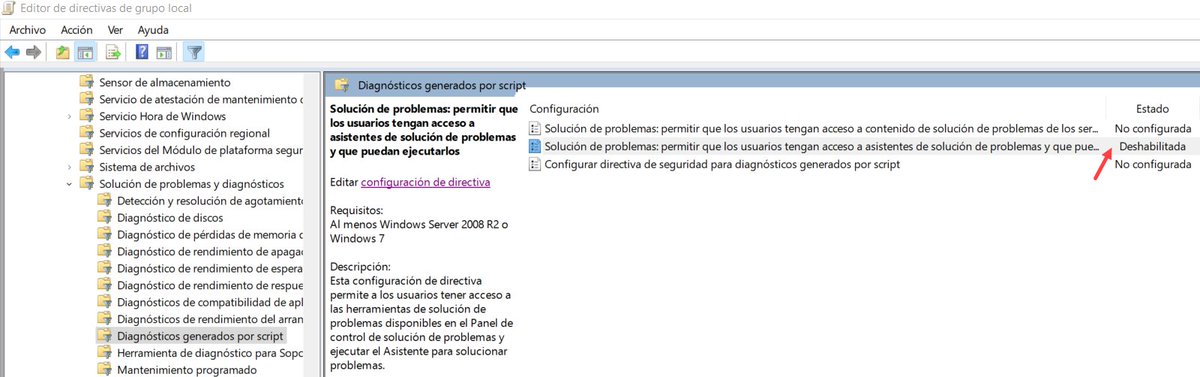Click folder icon of Mantenimiento programado
The width and height of the screenshot is (1200, 377).
105,371
